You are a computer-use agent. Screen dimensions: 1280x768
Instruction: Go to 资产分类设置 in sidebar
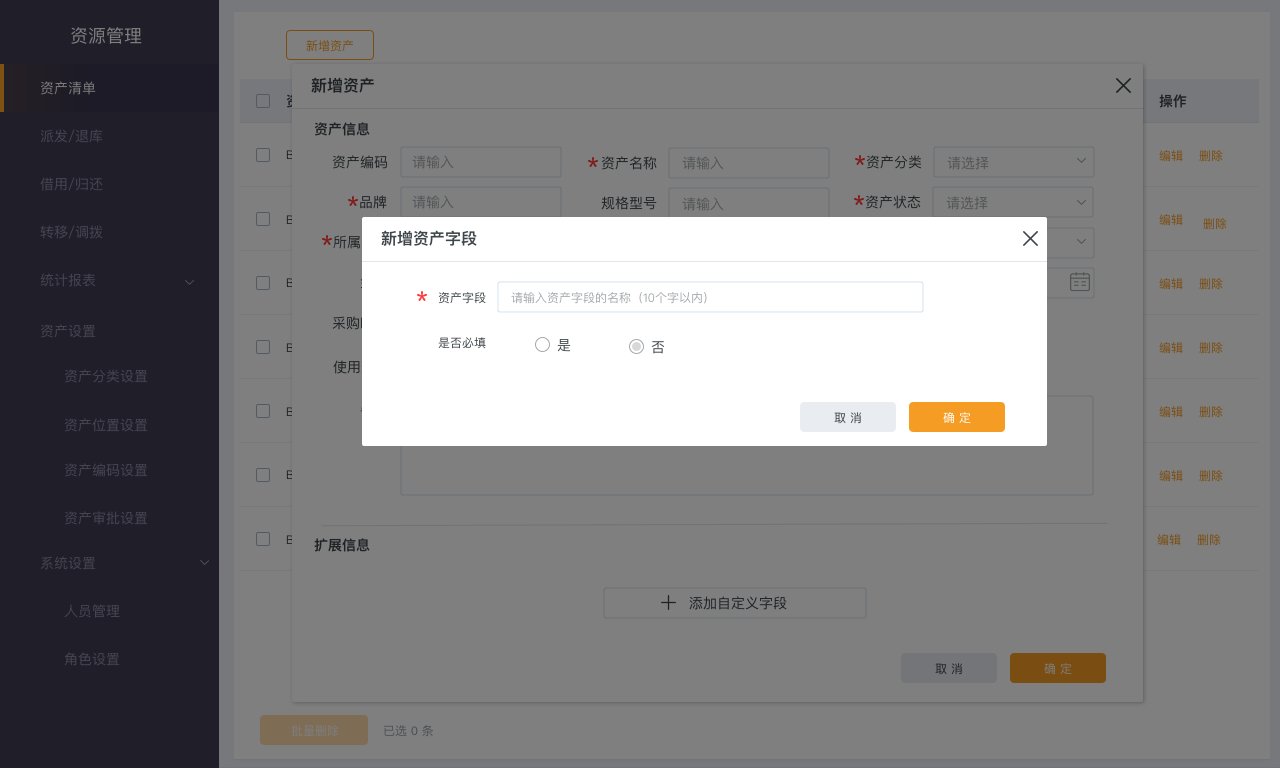tap(105, 377)
